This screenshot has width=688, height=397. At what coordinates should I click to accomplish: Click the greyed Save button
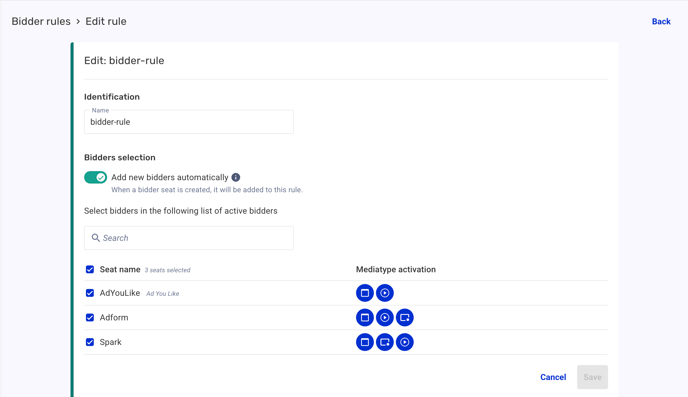click(592, 377)
